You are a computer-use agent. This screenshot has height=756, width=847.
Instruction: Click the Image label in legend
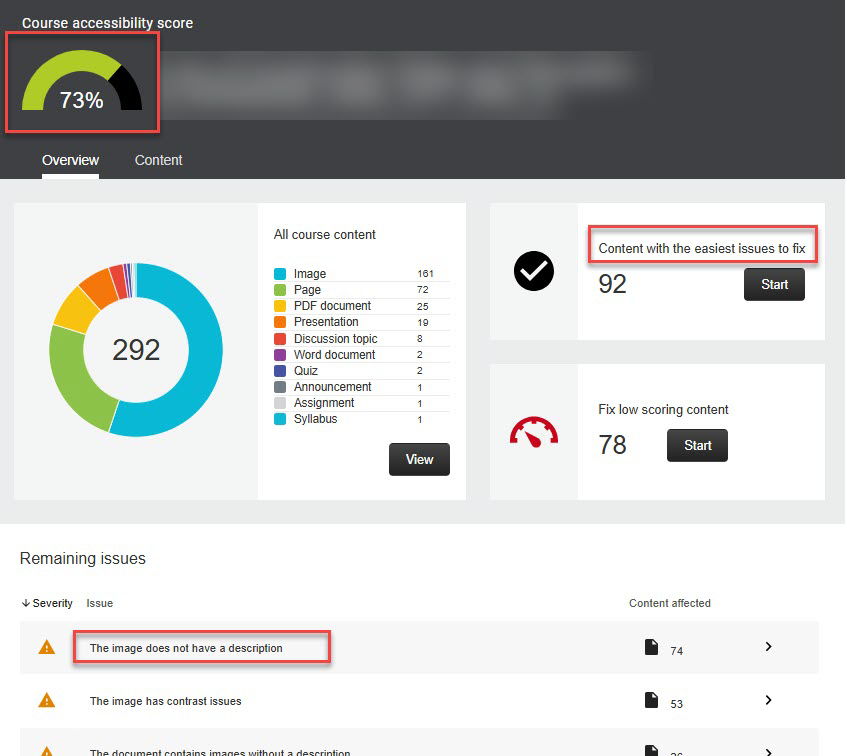(310, 274)
